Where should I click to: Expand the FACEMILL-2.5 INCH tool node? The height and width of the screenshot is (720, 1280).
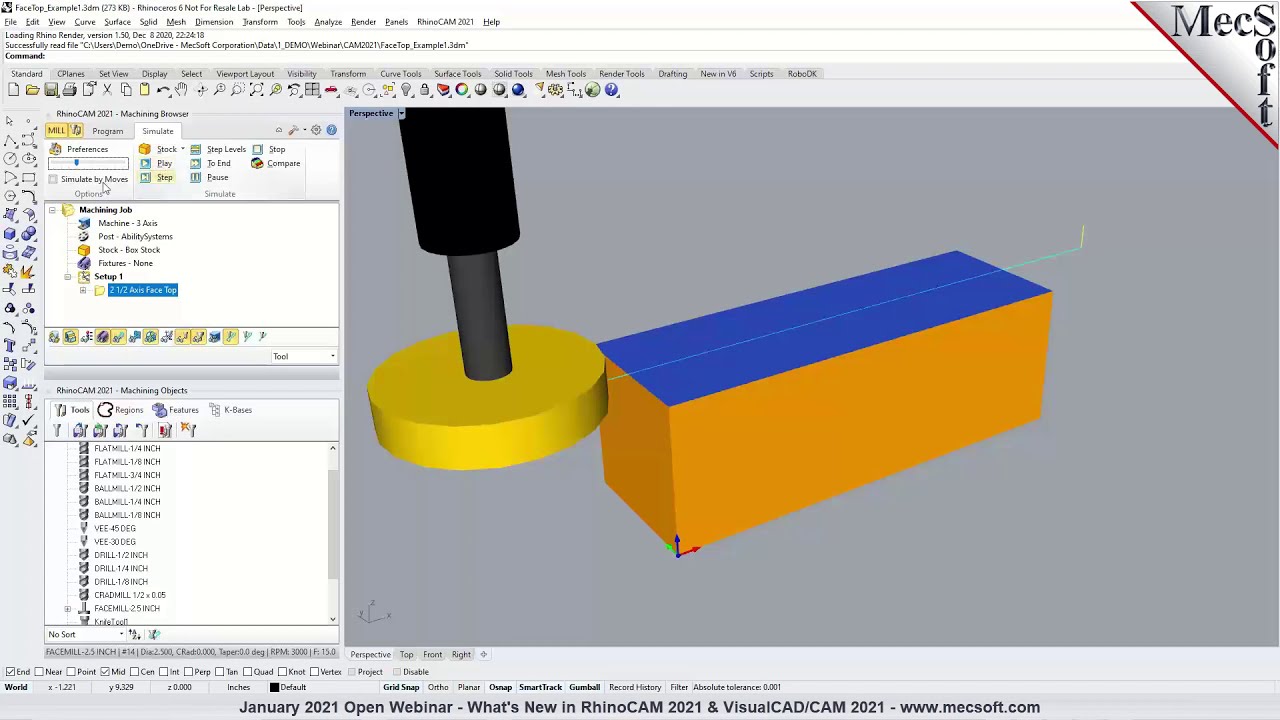[68, 608]
